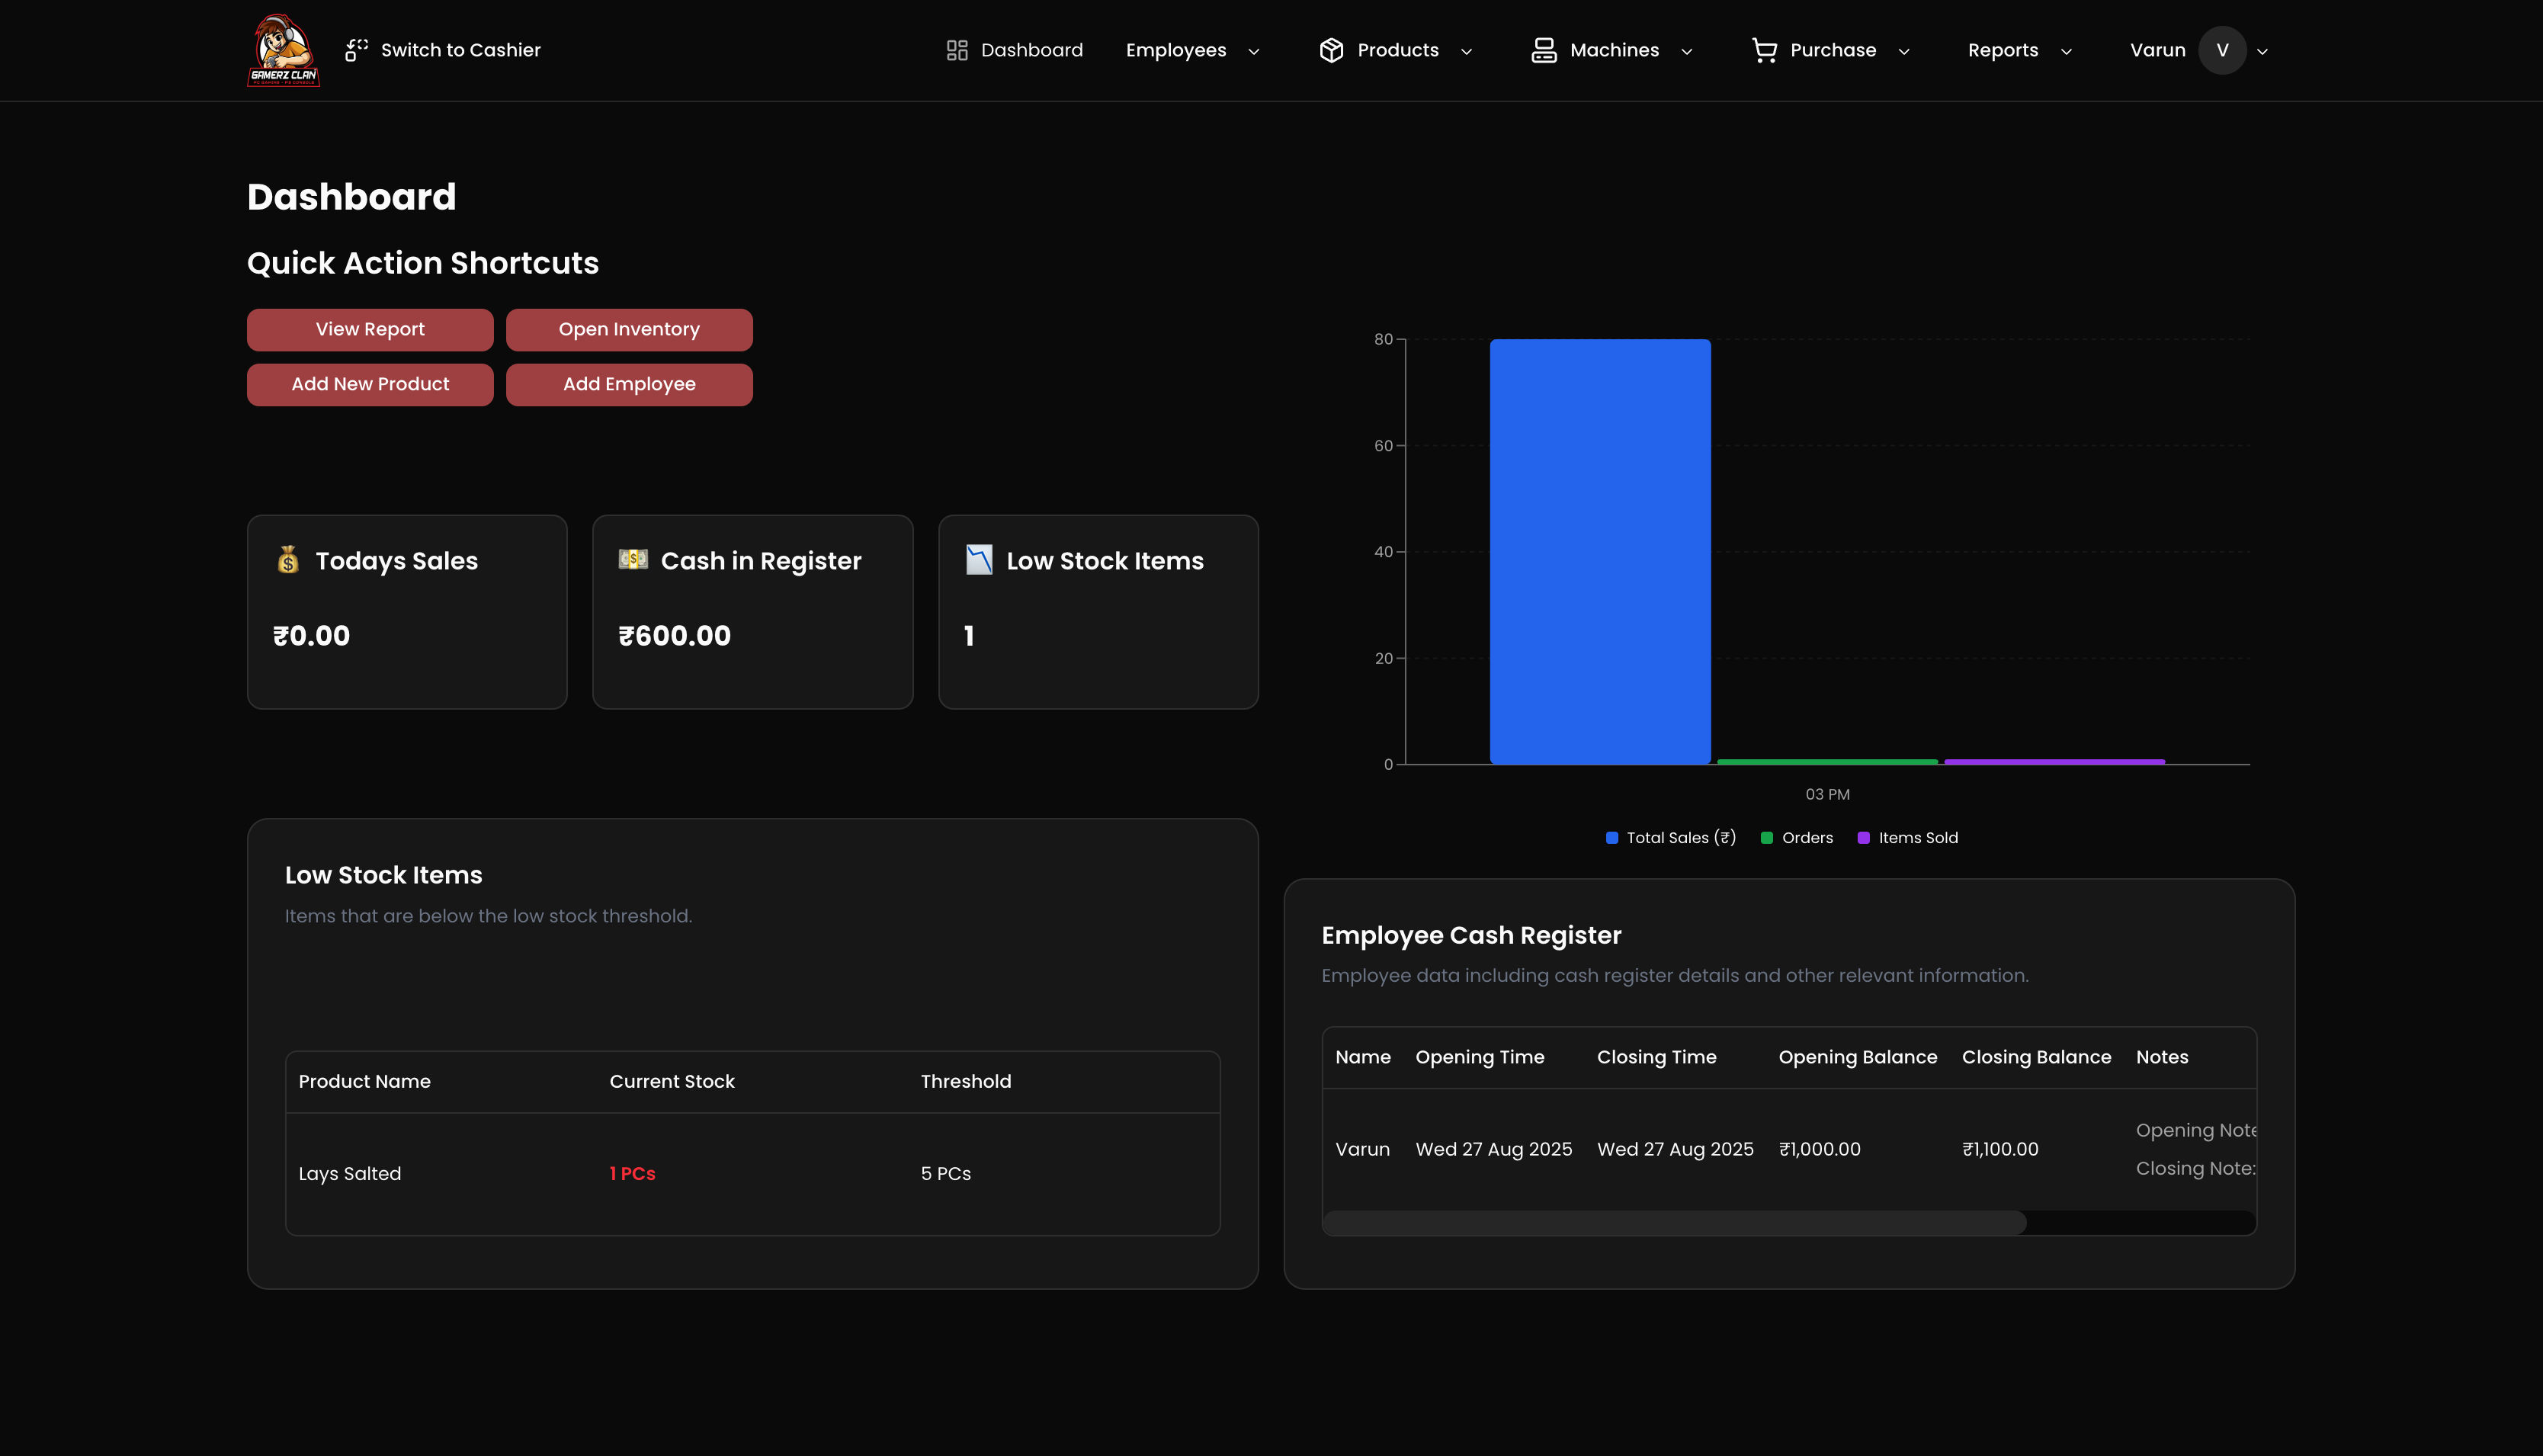Click the Switch to Cashier icon
The image size is (2543, 1456).
[x=356, y=50]
